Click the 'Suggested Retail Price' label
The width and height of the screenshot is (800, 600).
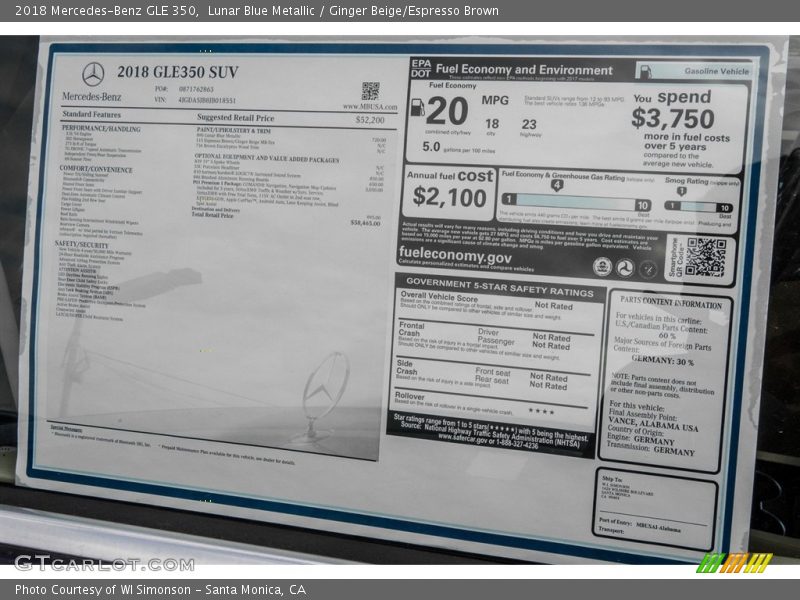(x=236, y=117)
